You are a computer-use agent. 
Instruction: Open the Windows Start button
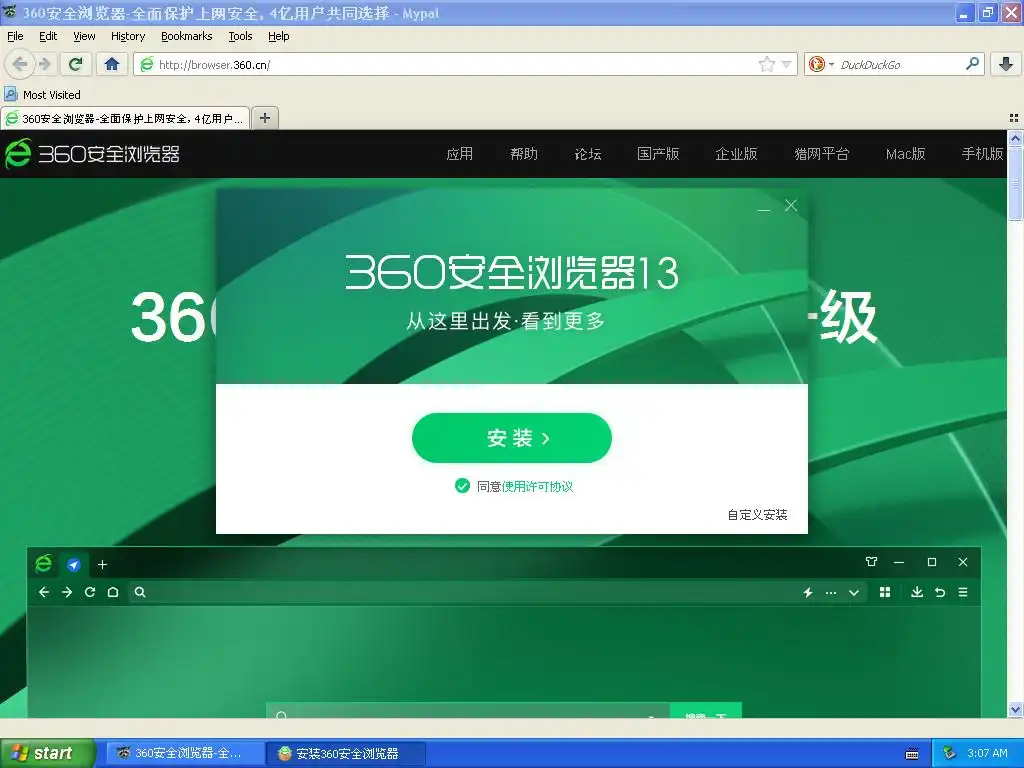click(47, 754)
